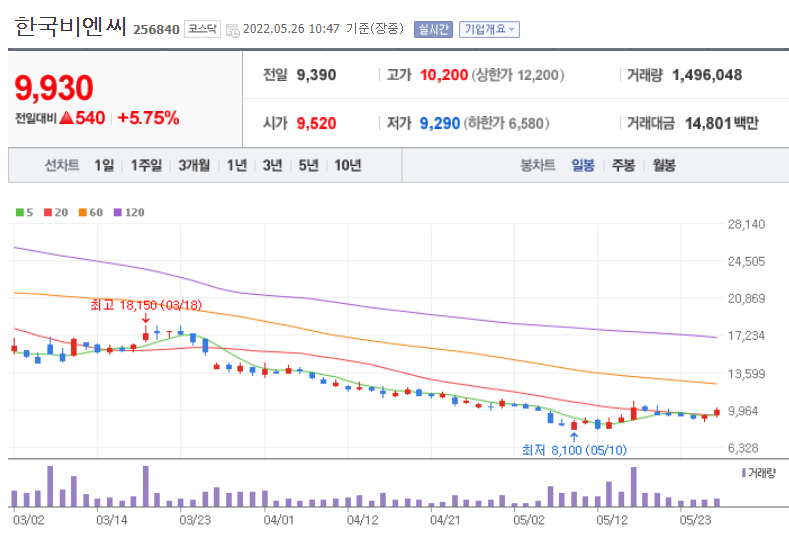789x536 pixels.
Task: Select the 주봉 weekly candle chart
Action: tap(623, 165)
